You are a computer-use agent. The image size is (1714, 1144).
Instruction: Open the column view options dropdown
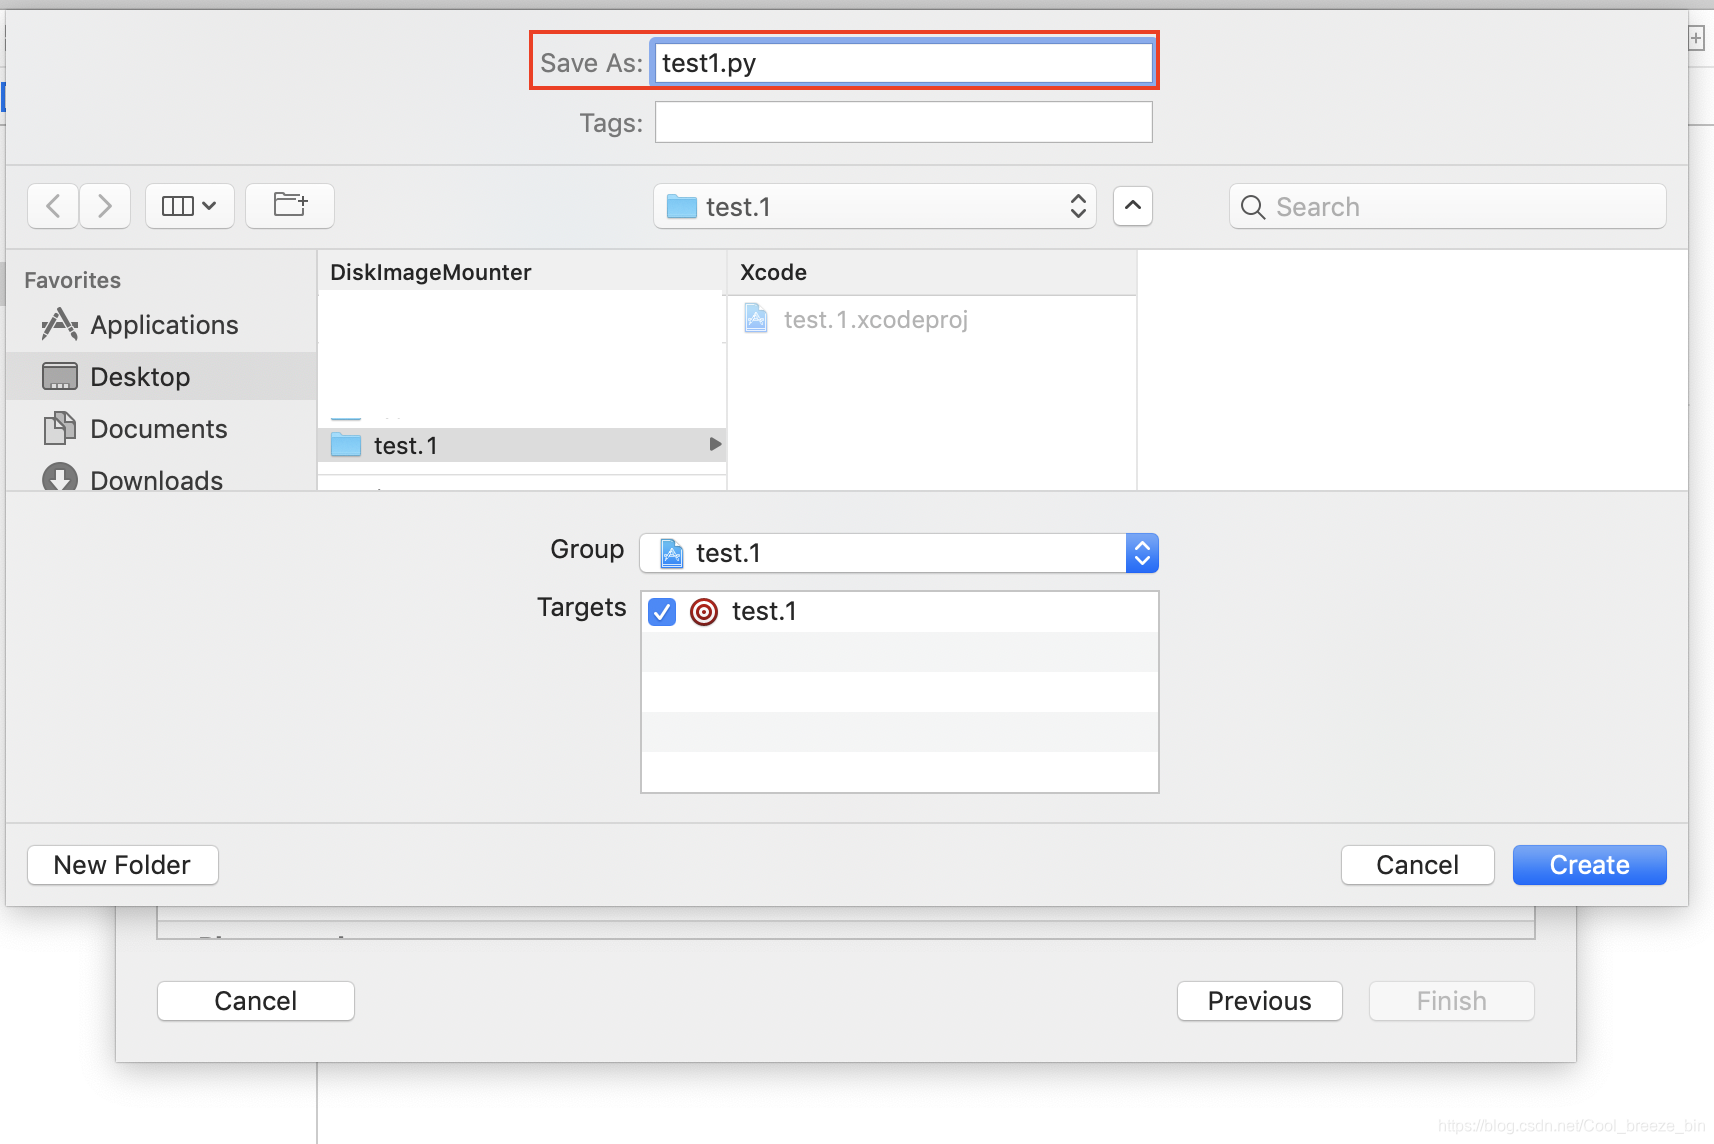coord(189,206)
